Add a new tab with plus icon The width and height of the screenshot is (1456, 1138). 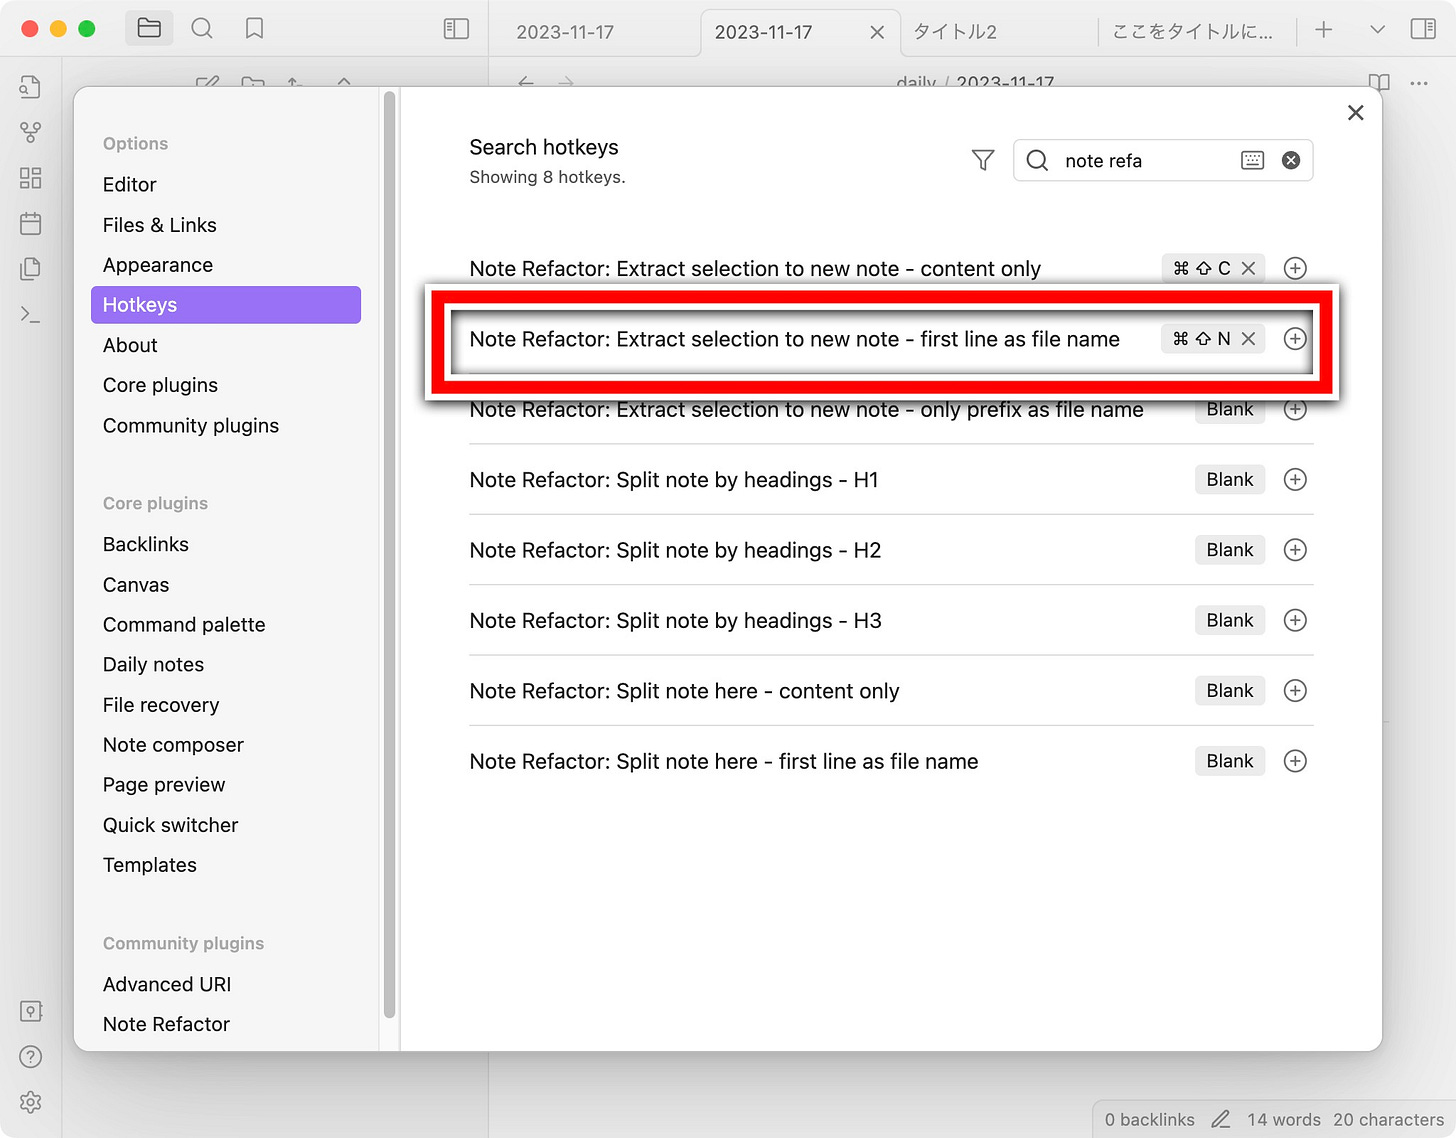[1324, 30]
